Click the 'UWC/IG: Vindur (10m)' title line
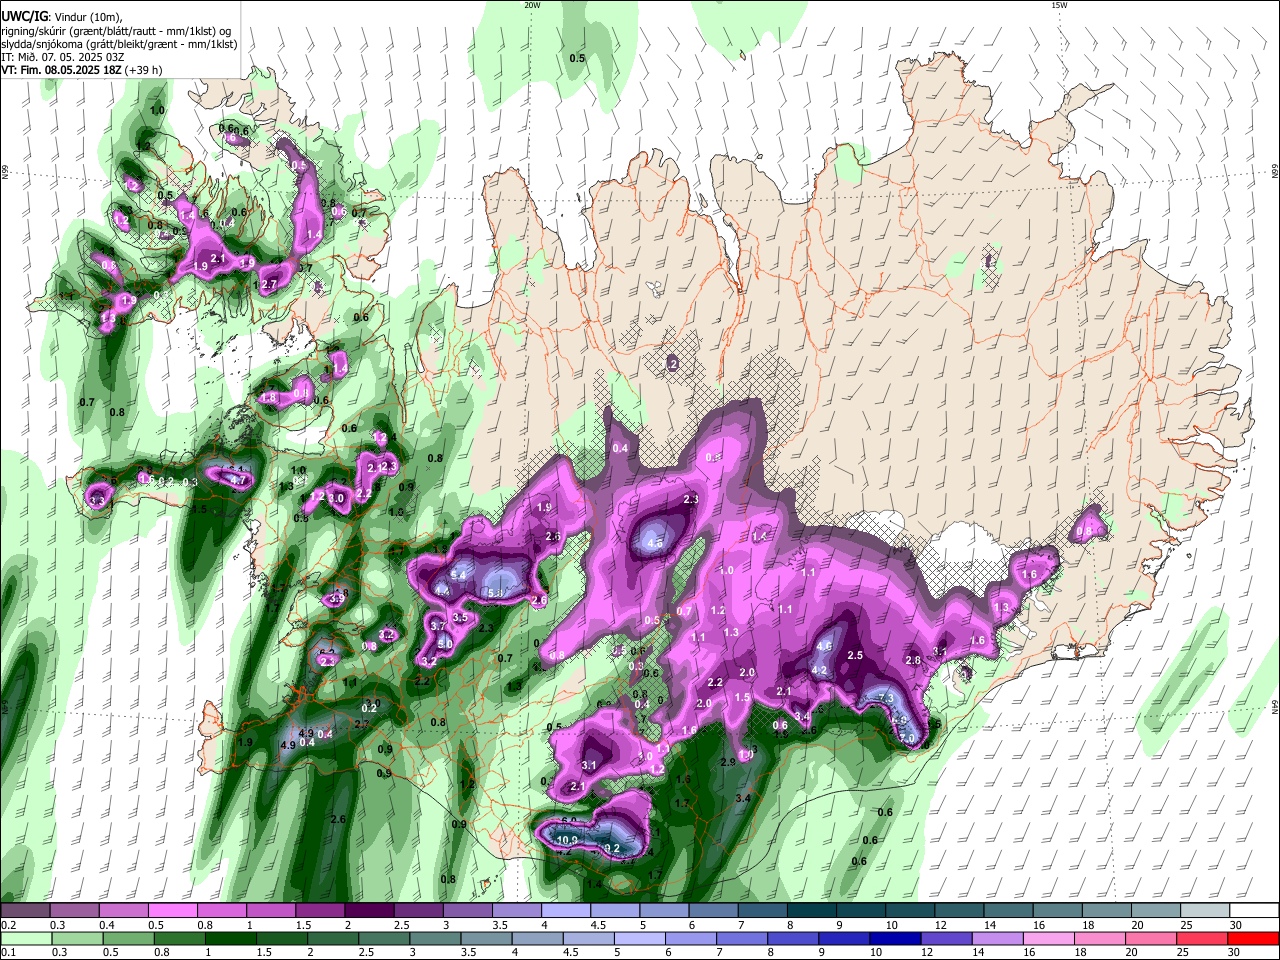1280x960 pixels. (x=61, y=17)
